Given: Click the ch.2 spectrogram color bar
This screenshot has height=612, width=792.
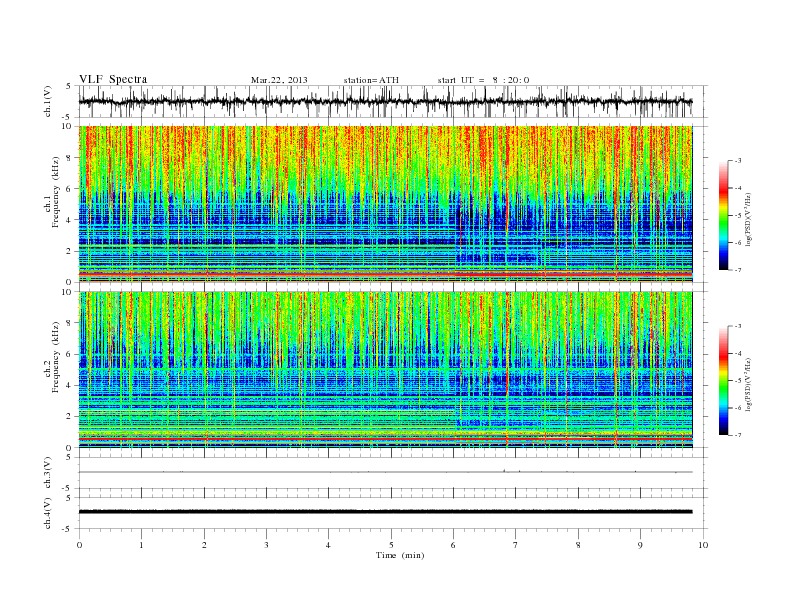Looking at the screenshot, I should pyautogui.click(x=723, y=380).
